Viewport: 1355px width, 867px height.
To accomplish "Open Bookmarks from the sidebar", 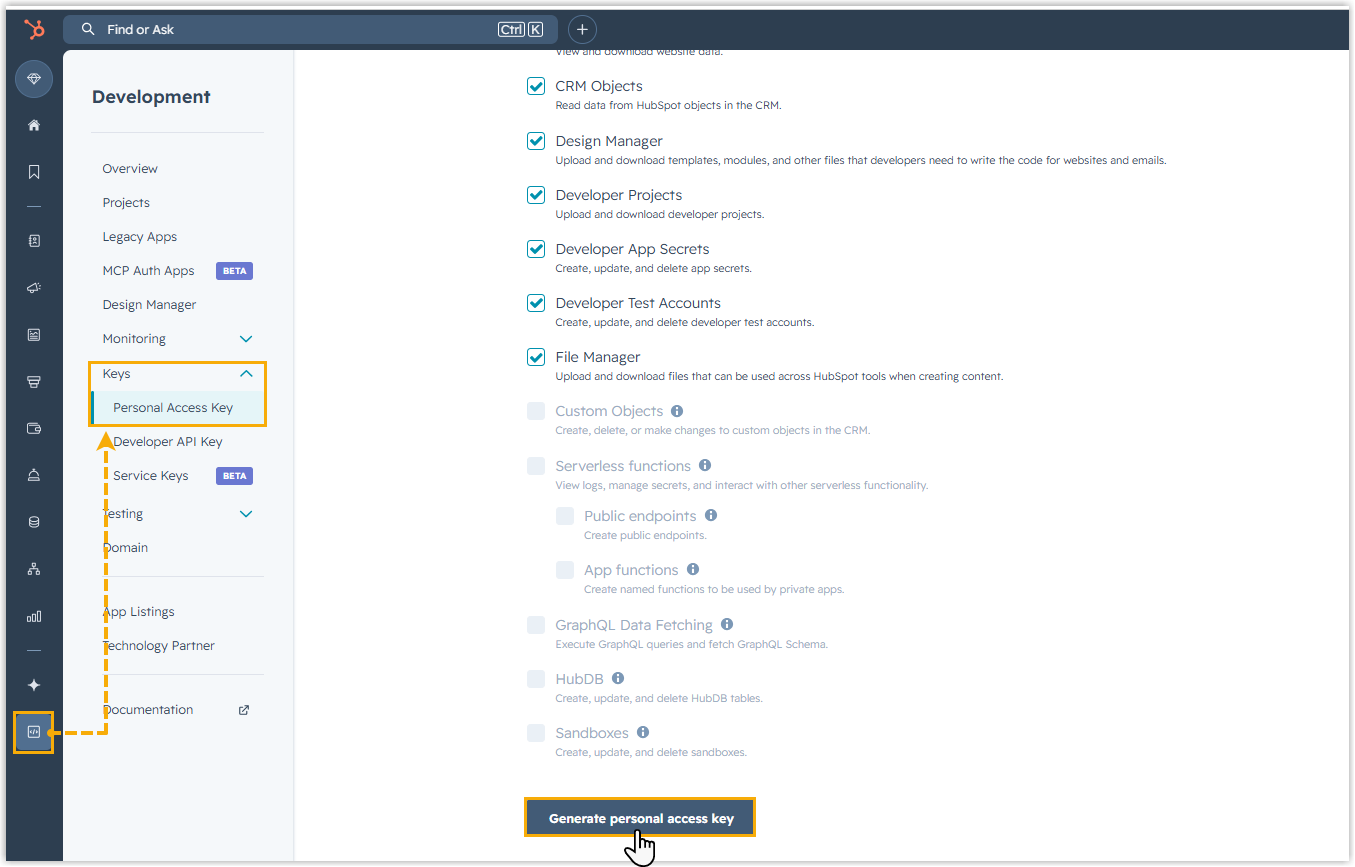I will pyautogui.click(x=34, y=172).
